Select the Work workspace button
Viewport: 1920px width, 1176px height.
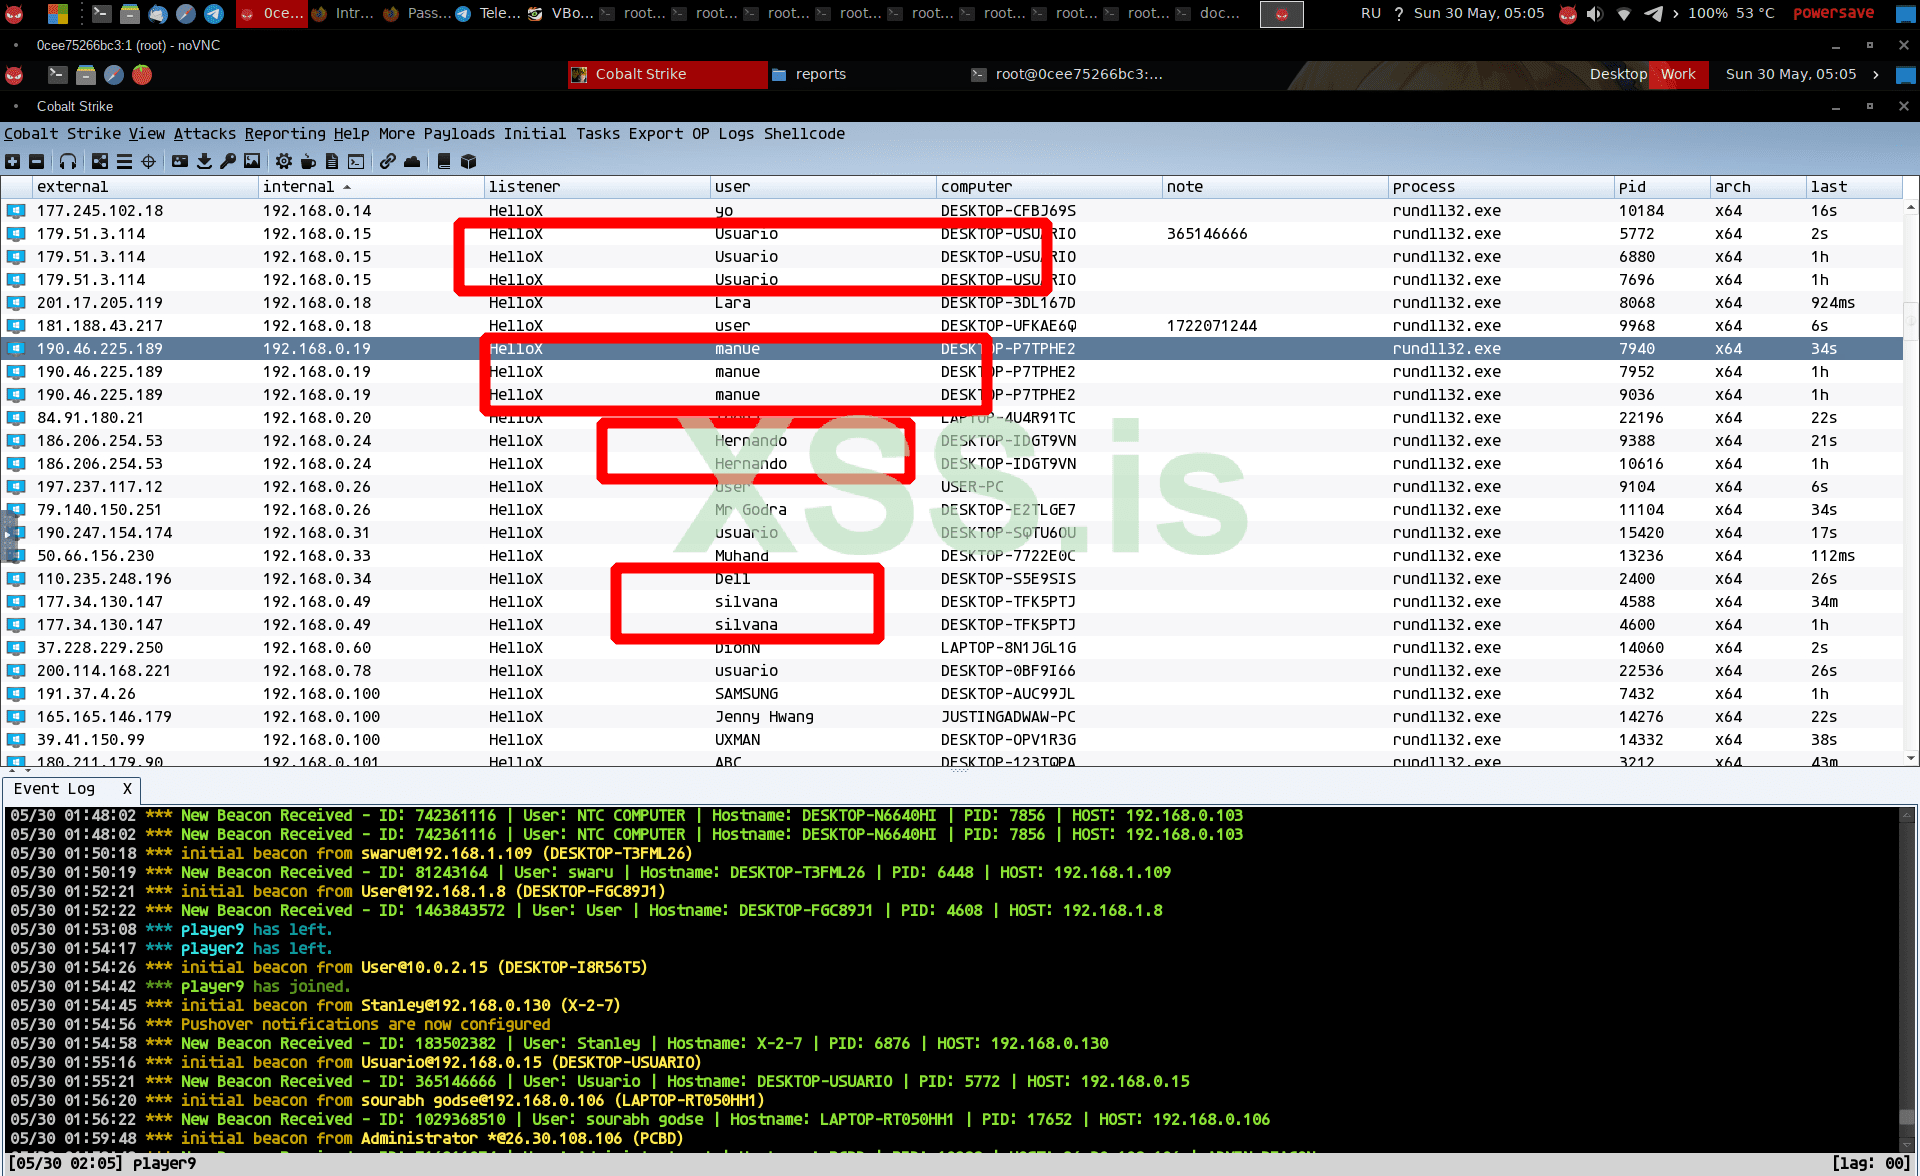(1678, 74)
